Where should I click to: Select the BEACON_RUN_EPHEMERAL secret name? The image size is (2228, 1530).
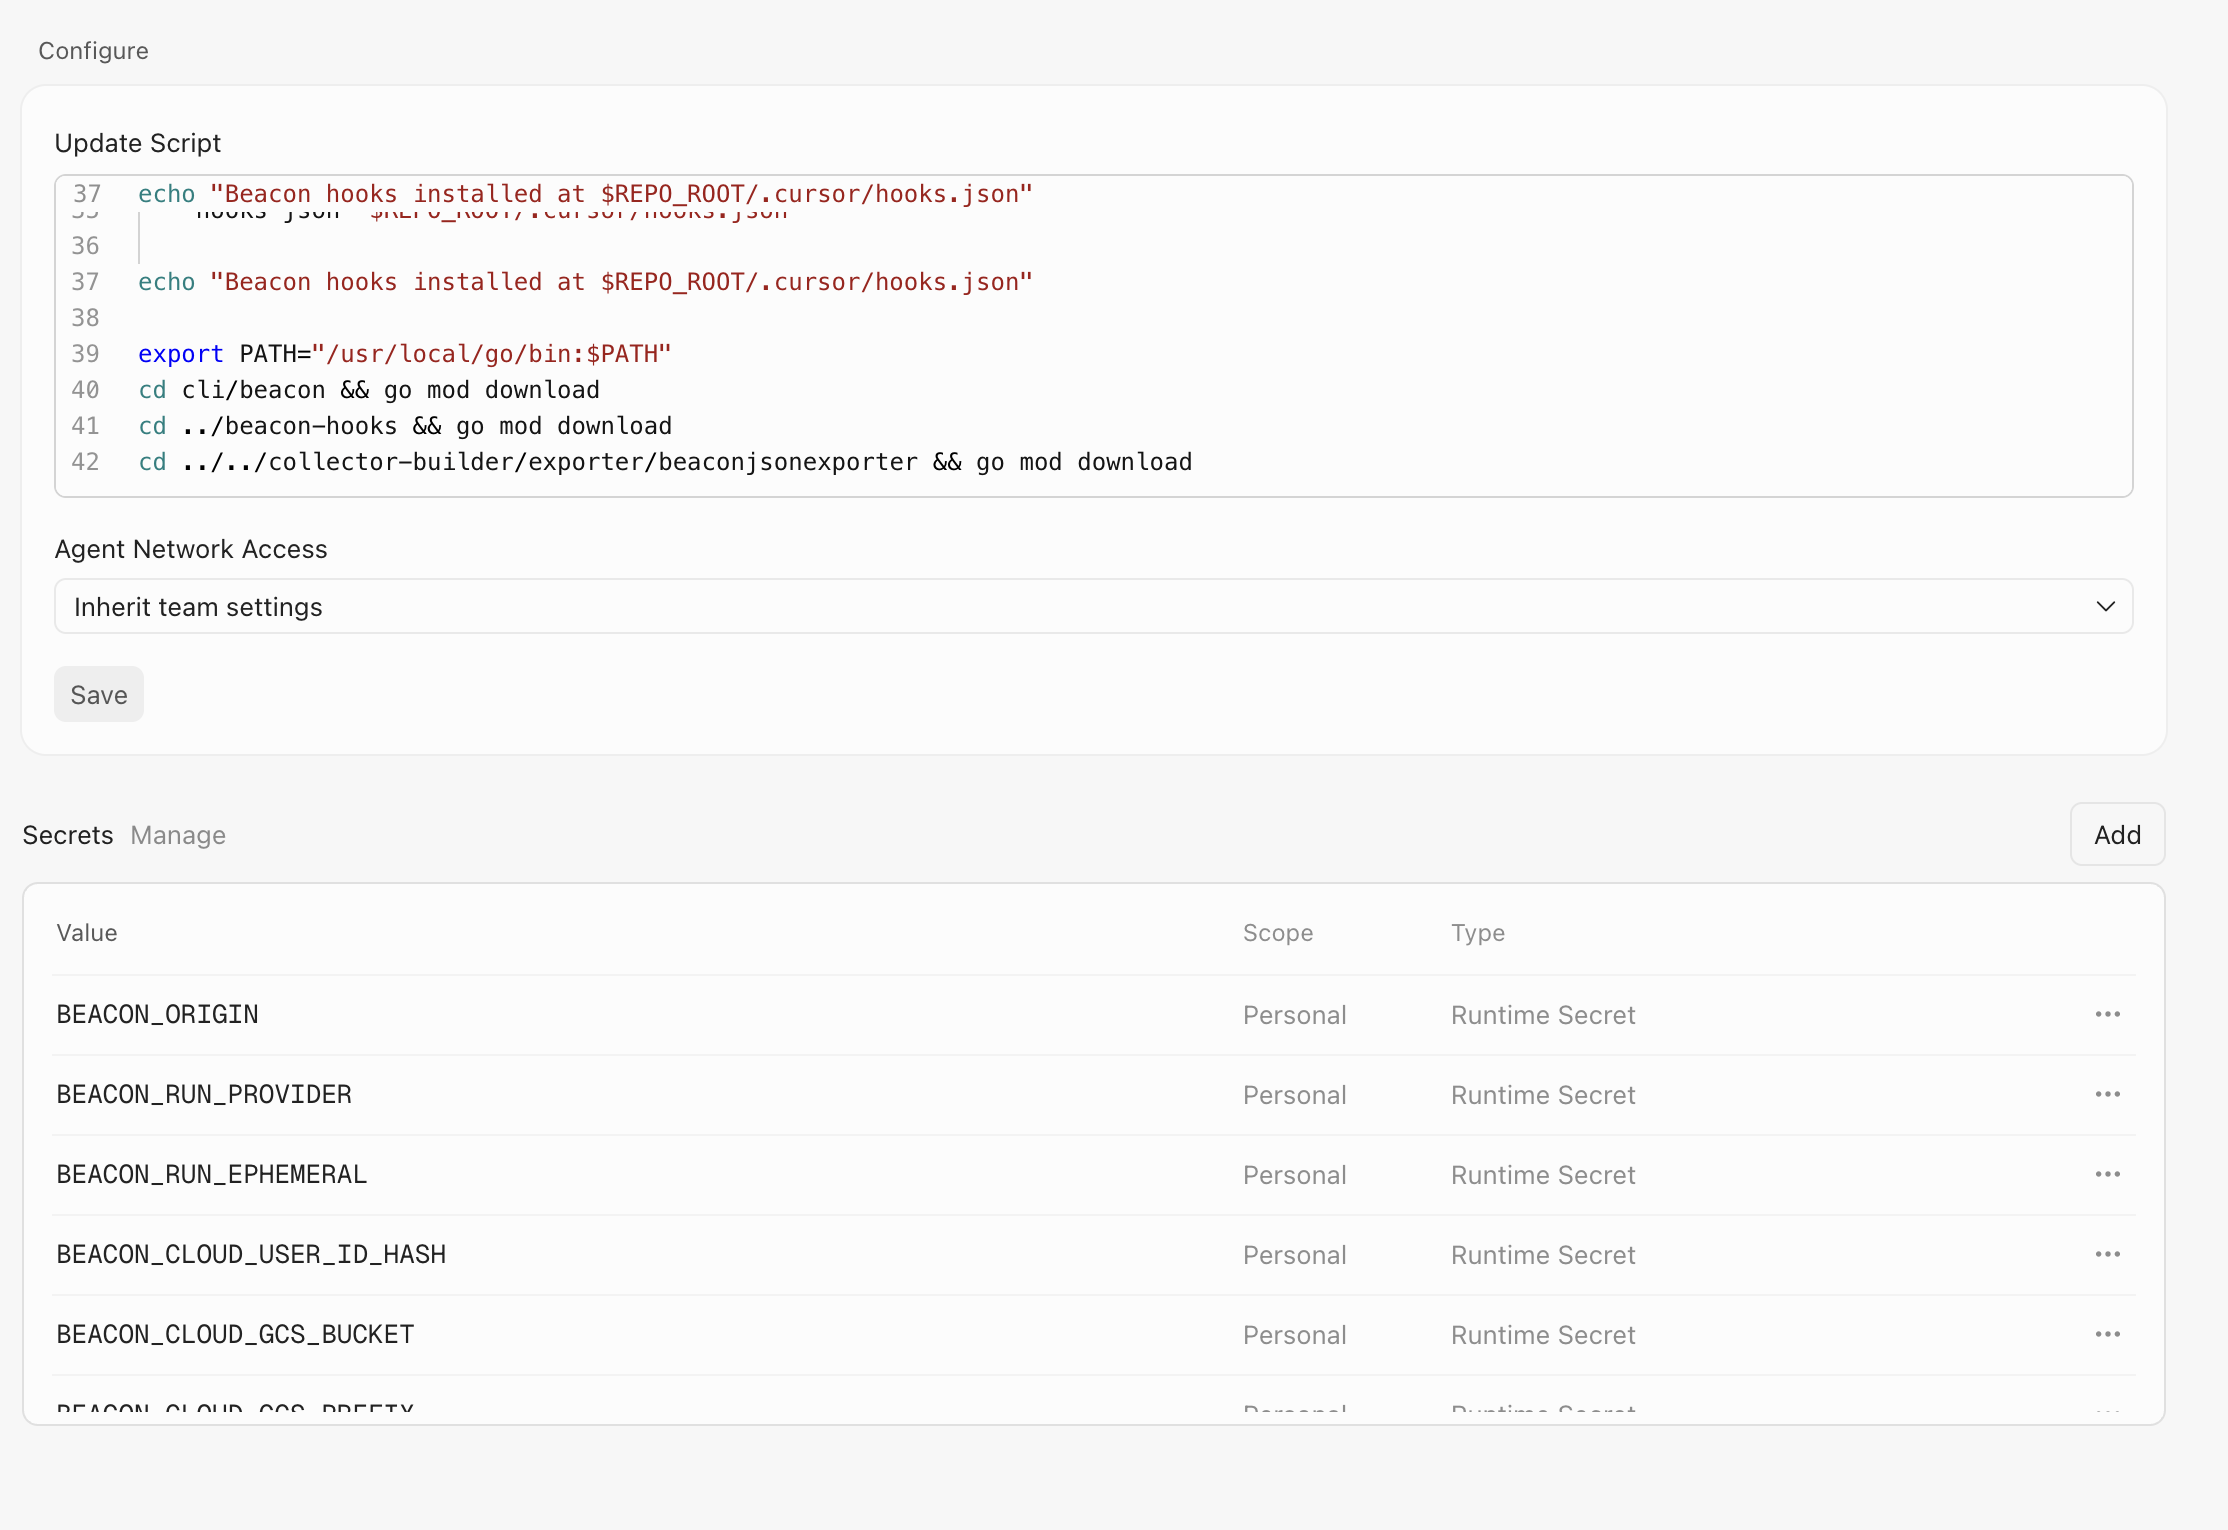coord(212,1174)
